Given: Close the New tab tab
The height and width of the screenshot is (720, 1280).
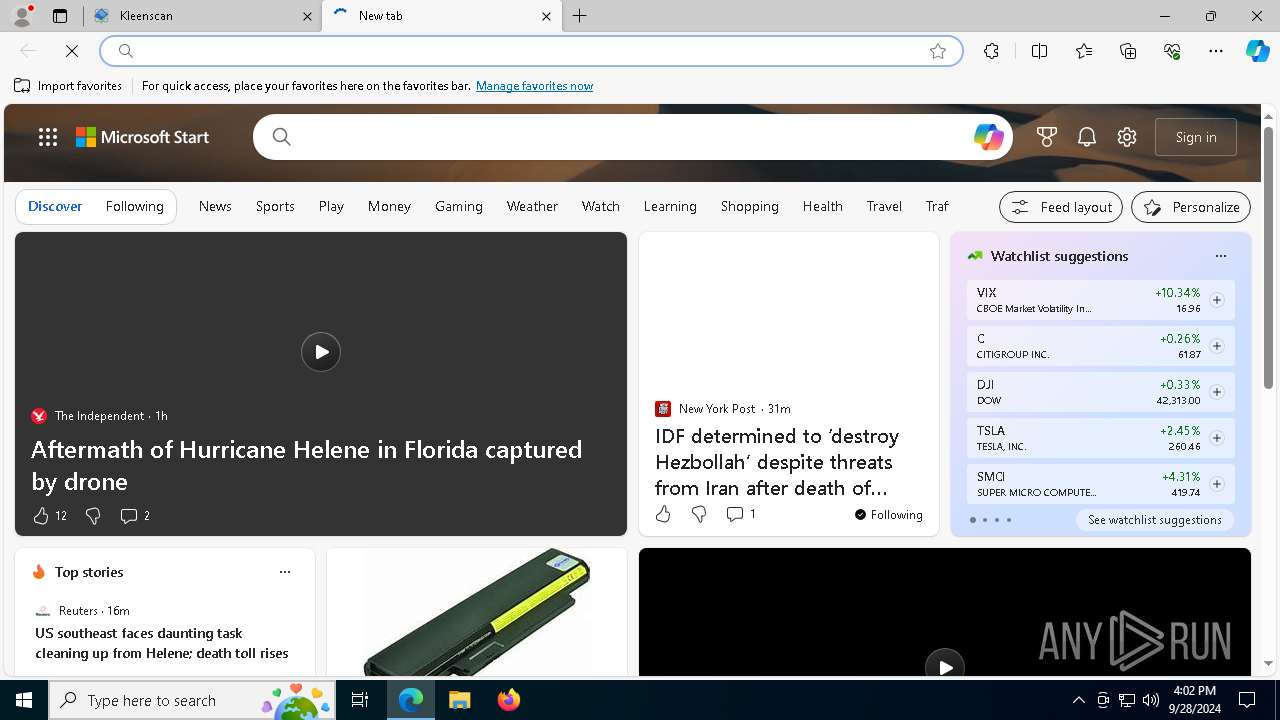Looking at the screenshot, I should (x=546, y=16).
